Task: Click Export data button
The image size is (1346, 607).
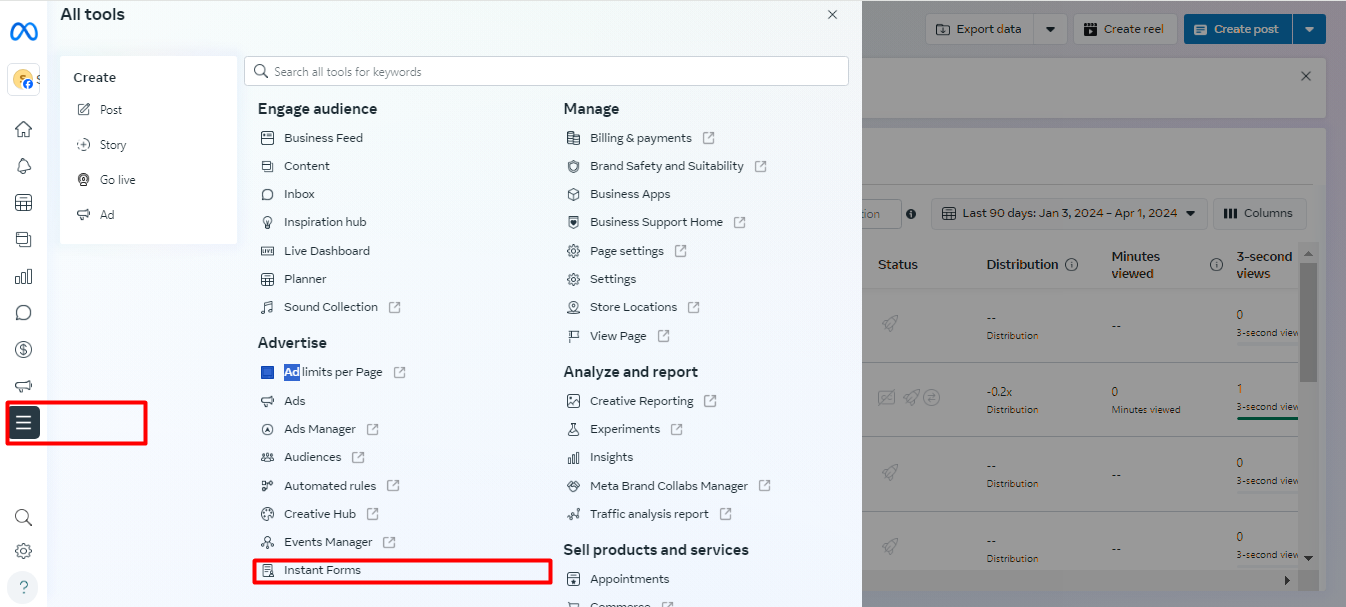Action: (x=979, y=29)
